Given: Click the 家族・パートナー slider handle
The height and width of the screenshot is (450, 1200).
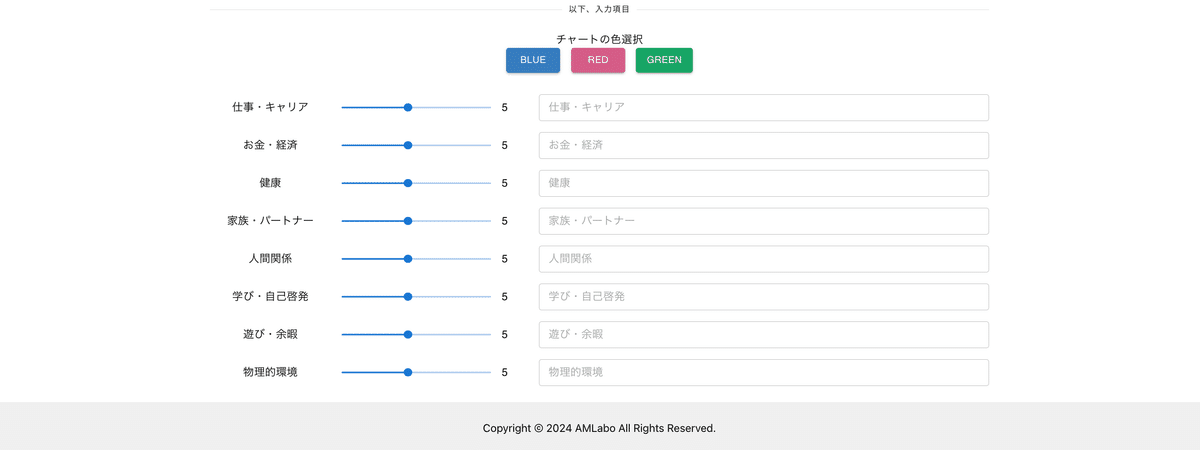Looking at the screenshot, I should 408,221.
